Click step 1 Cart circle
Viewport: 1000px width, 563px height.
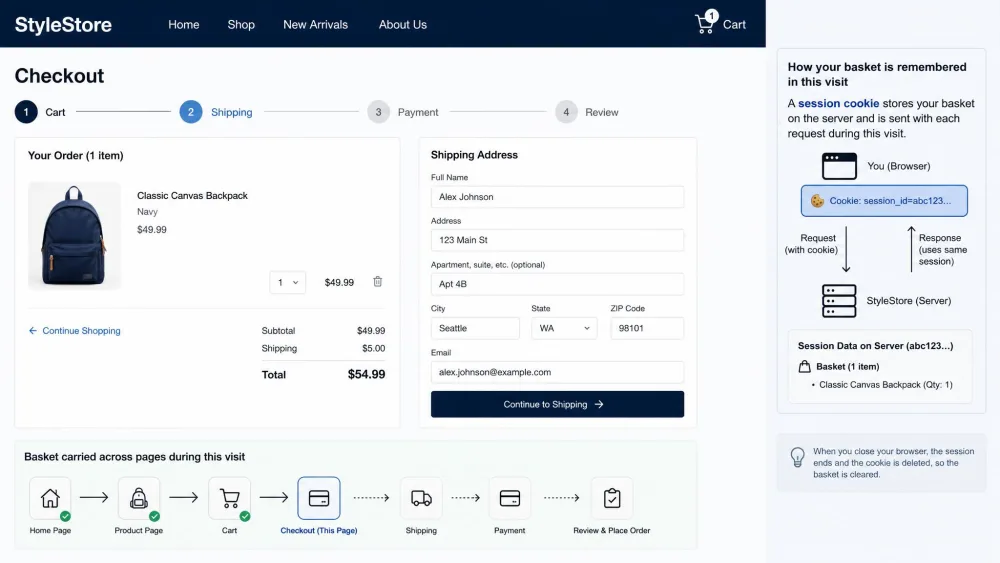pos(26,112)
